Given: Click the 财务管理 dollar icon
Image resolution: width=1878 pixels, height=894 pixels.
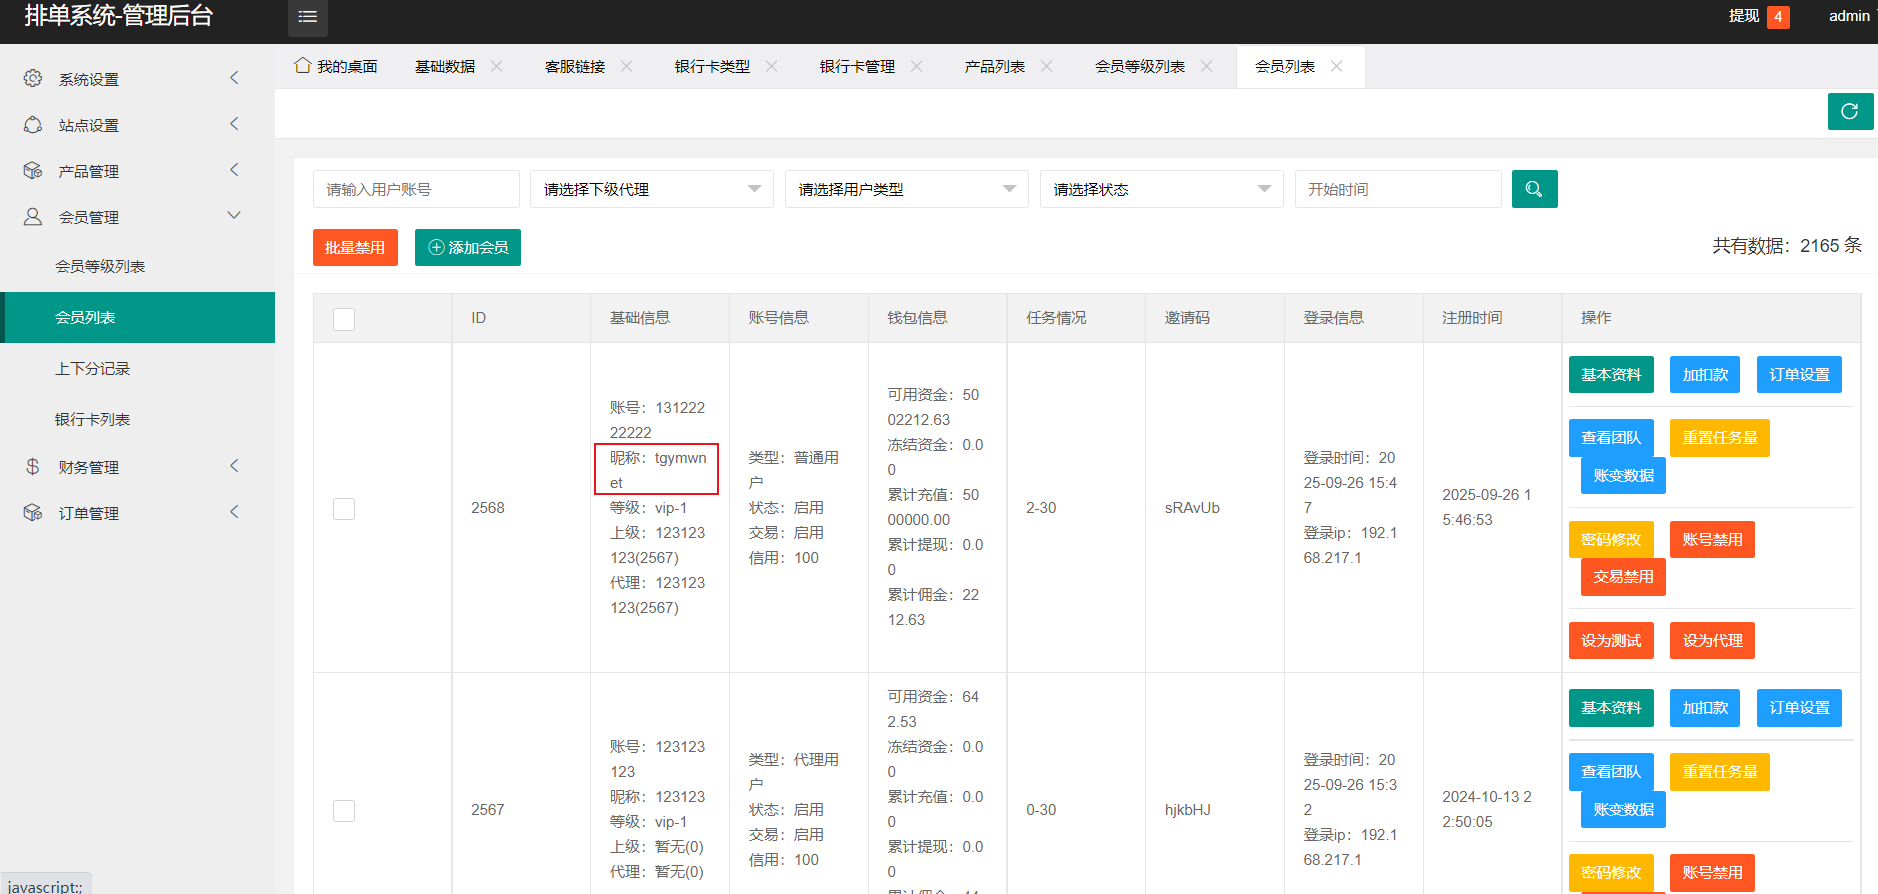Looking at the screenshot, I should [33, 467].
